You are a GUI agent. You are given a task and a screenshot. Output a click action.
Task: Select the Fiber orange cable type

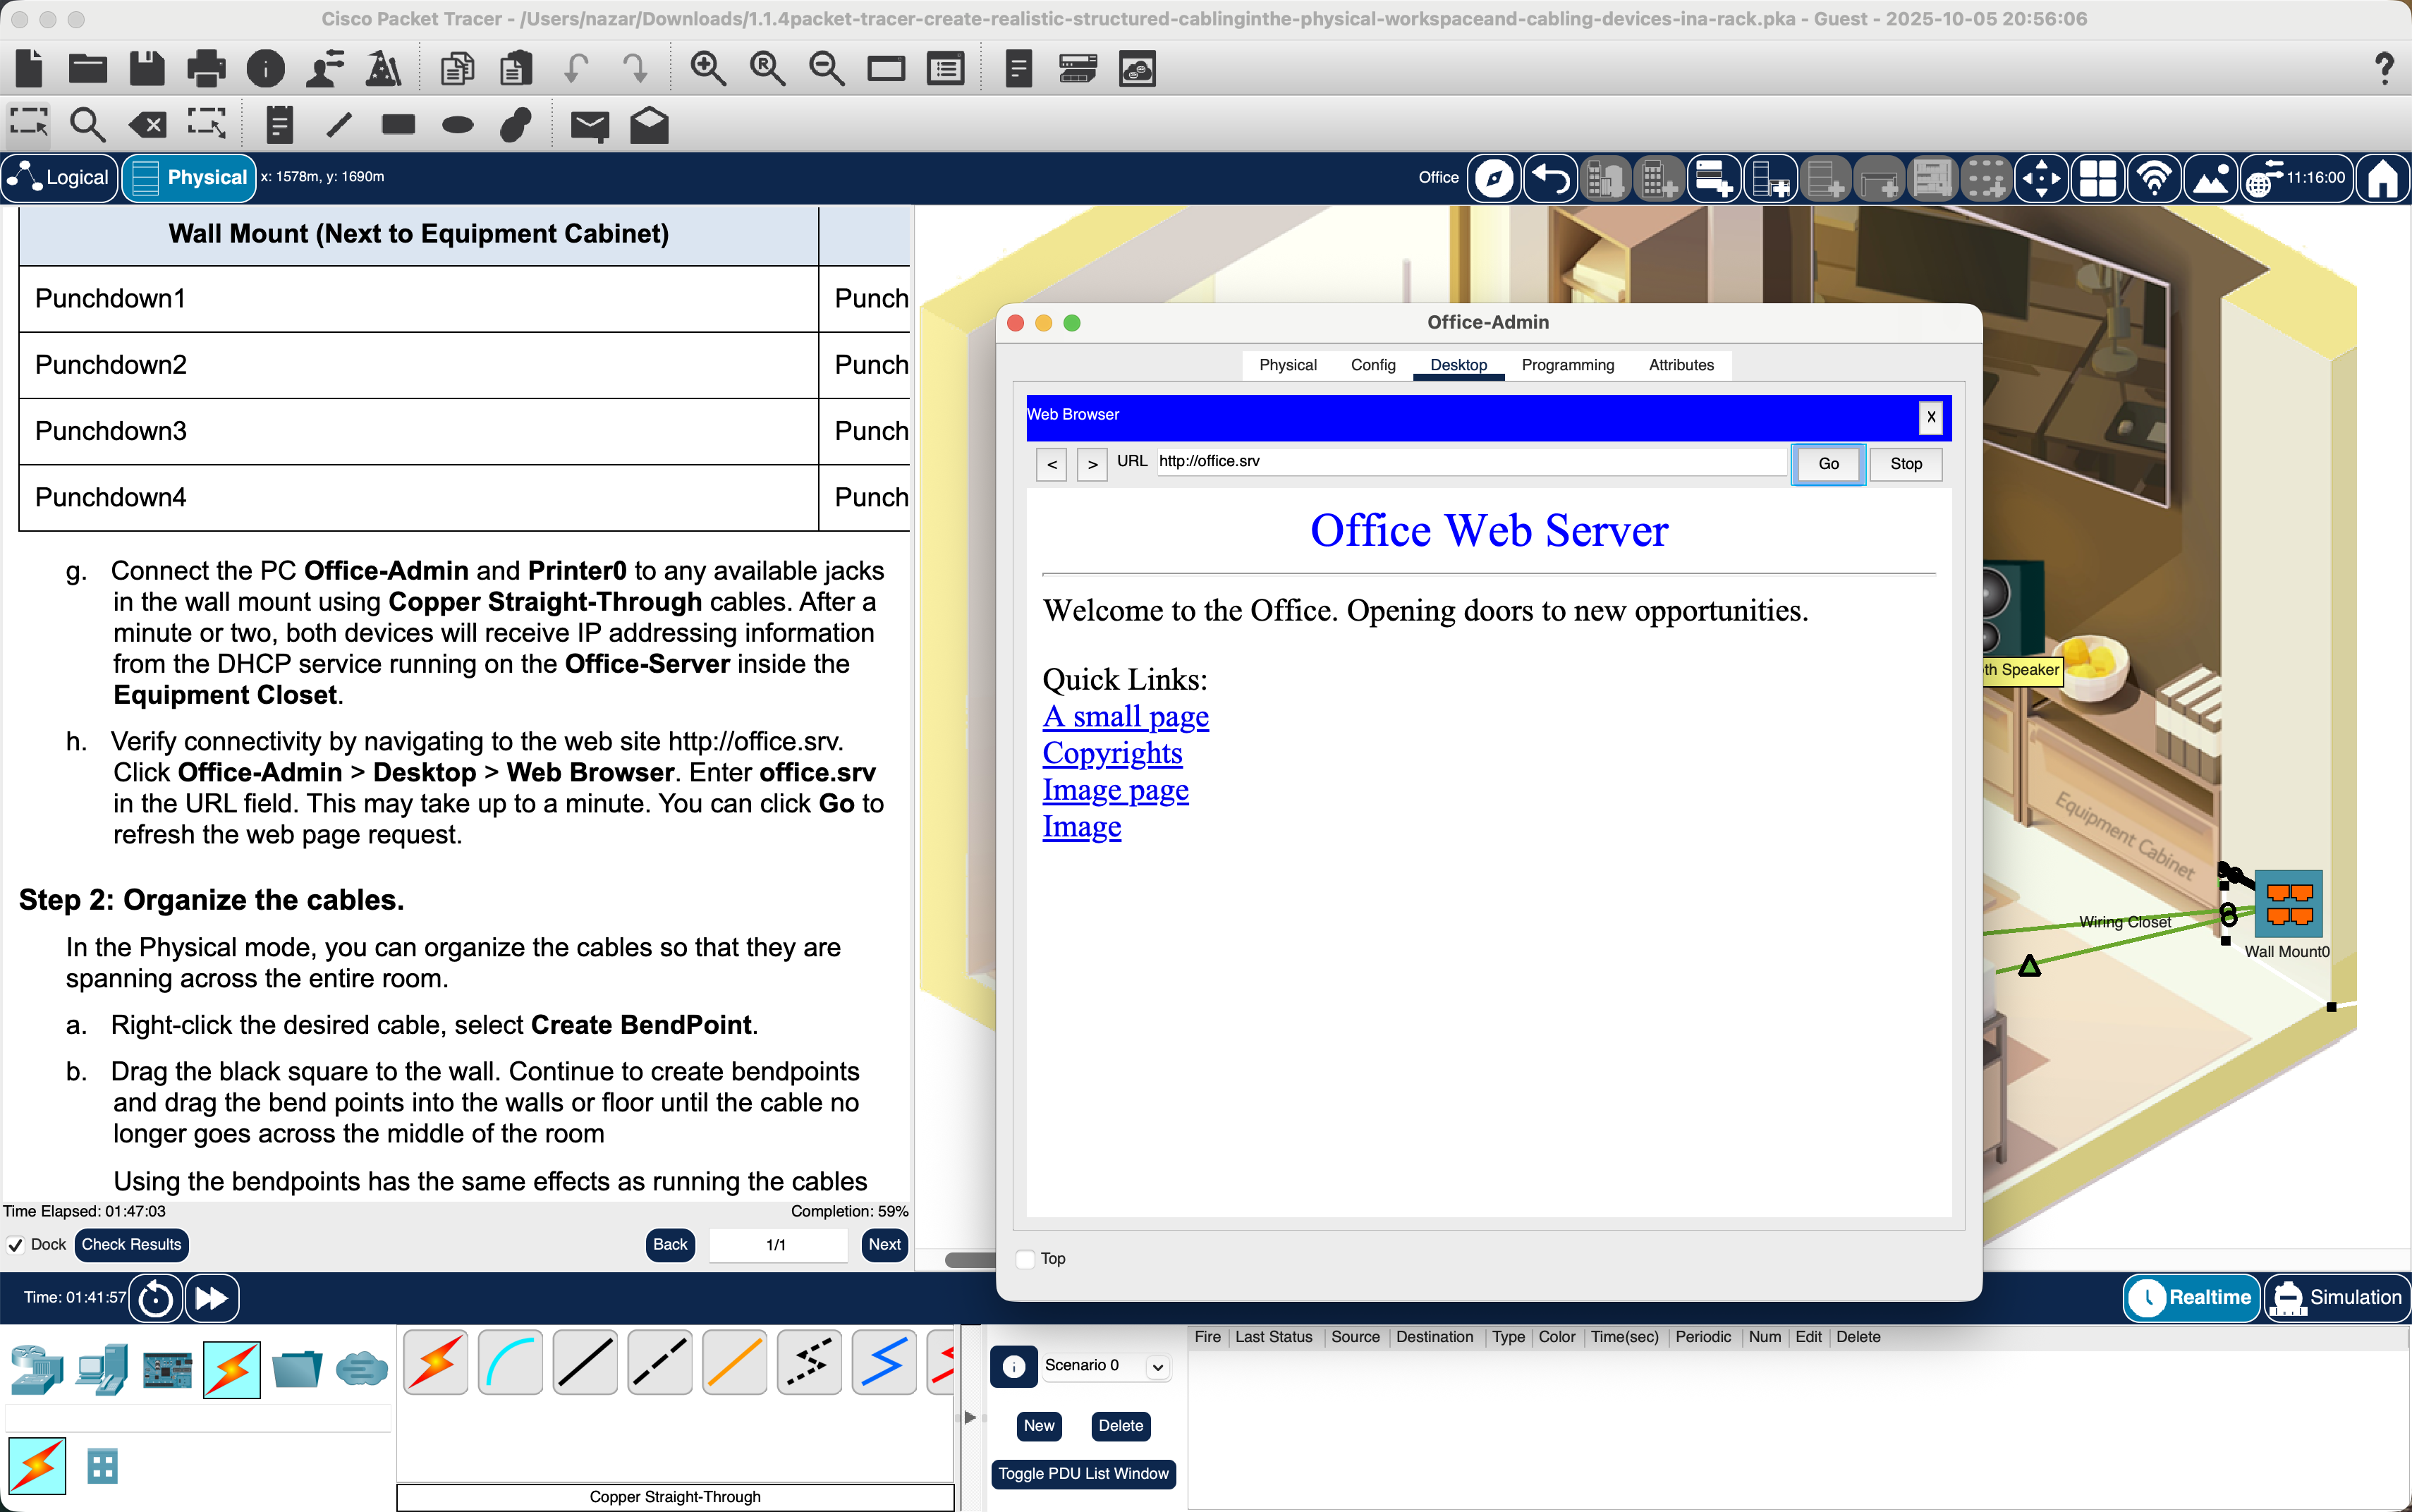(x=735, y=1362)
